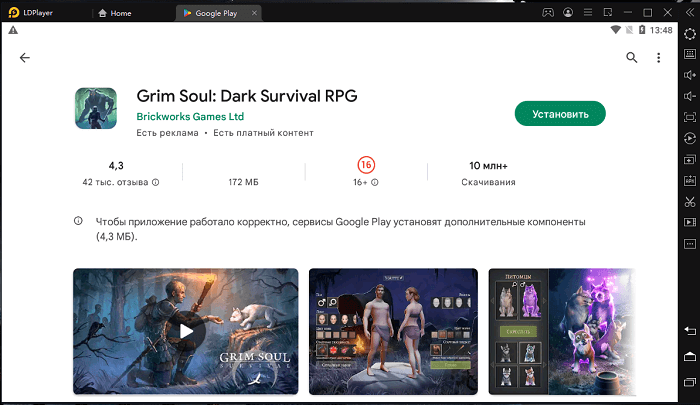Click the 4,3 rating value

[116, 166]
